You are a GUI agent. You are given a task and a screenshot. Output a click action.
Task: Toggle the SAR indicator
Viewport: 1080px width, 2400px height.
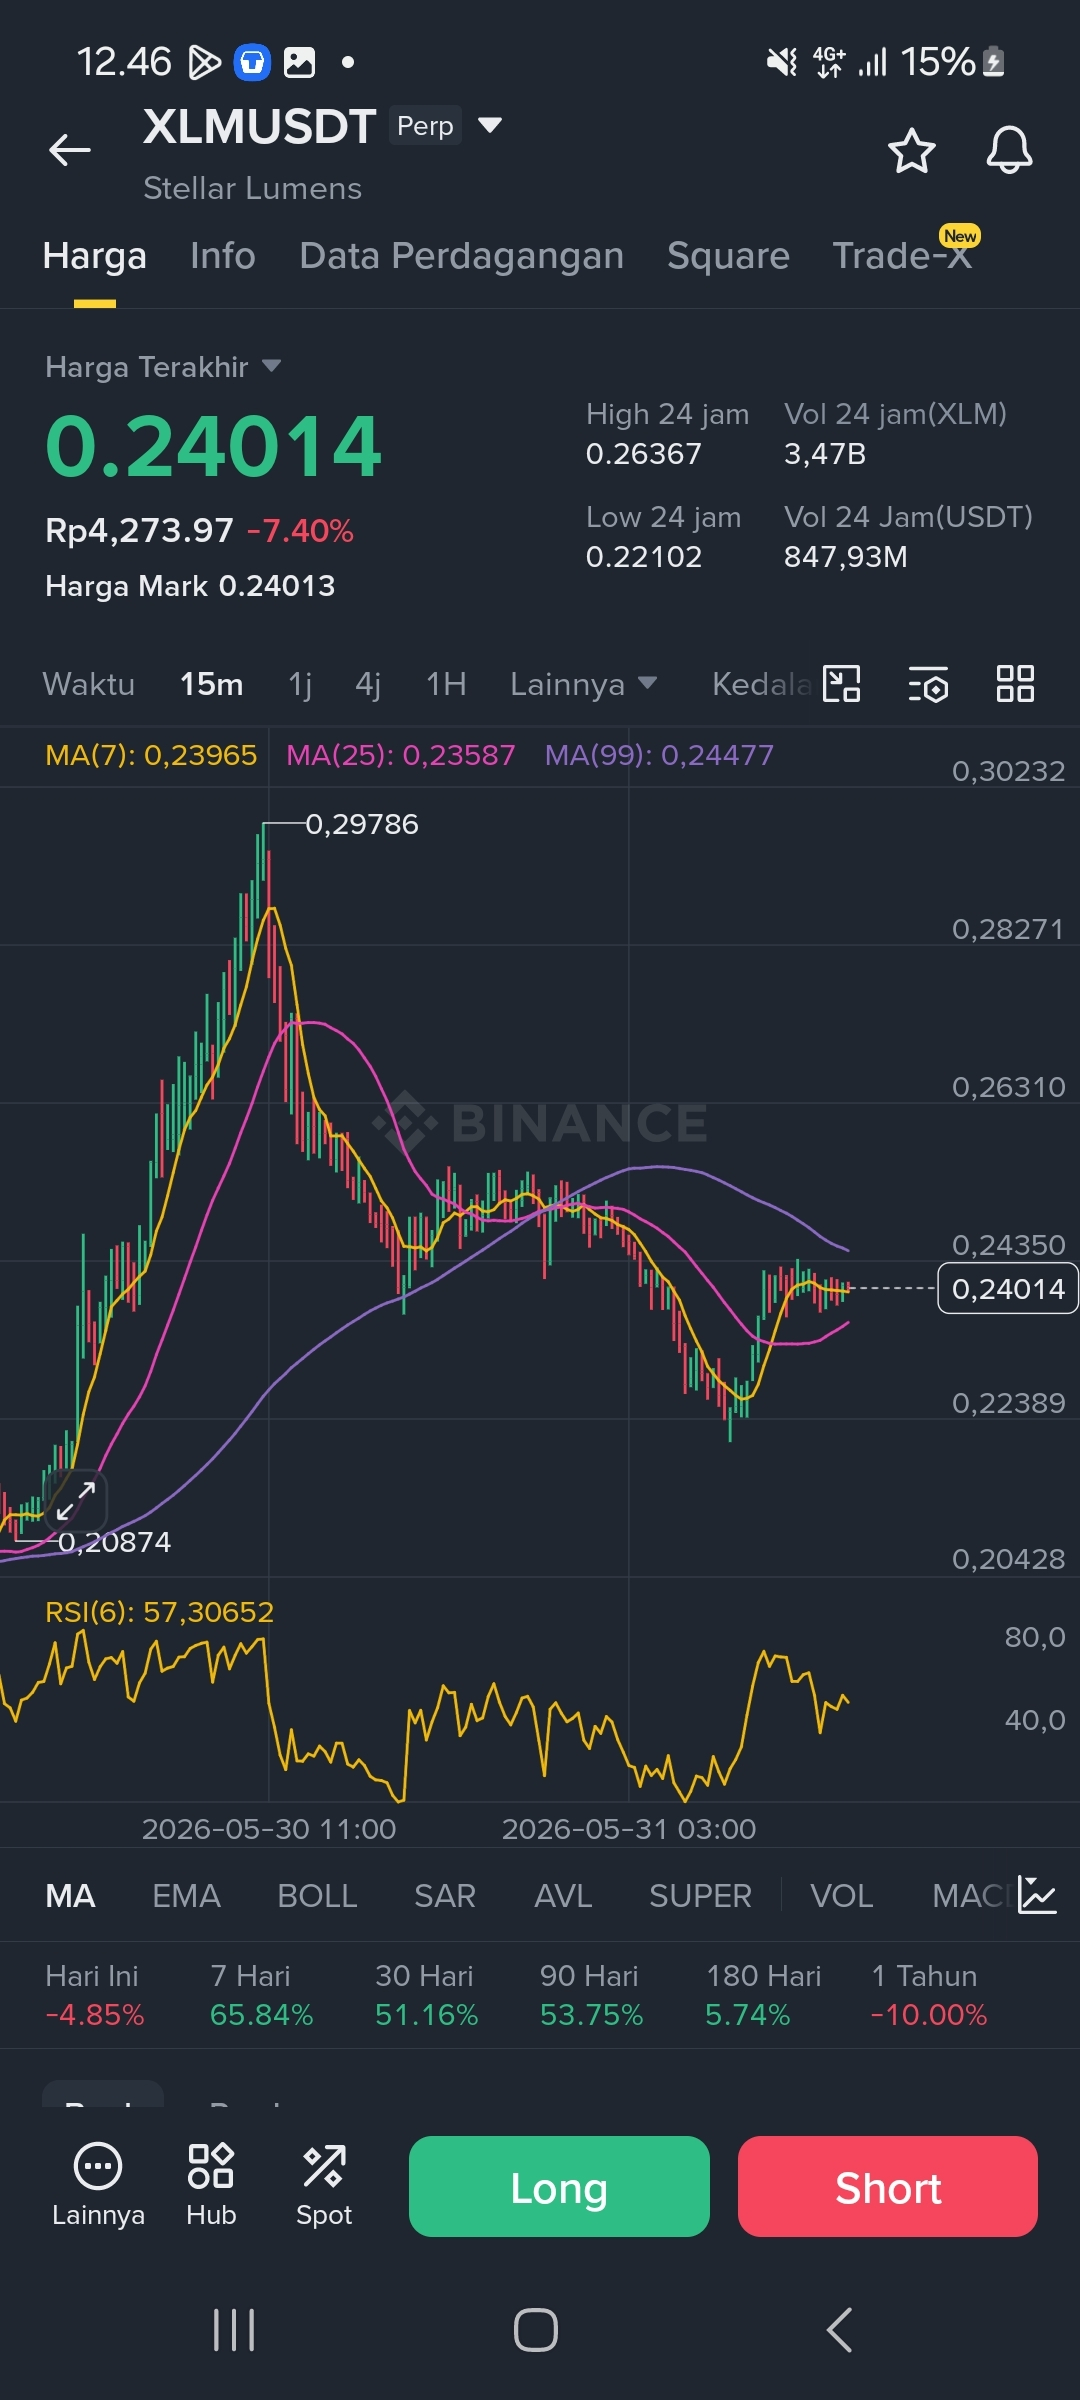(445, 1896)
